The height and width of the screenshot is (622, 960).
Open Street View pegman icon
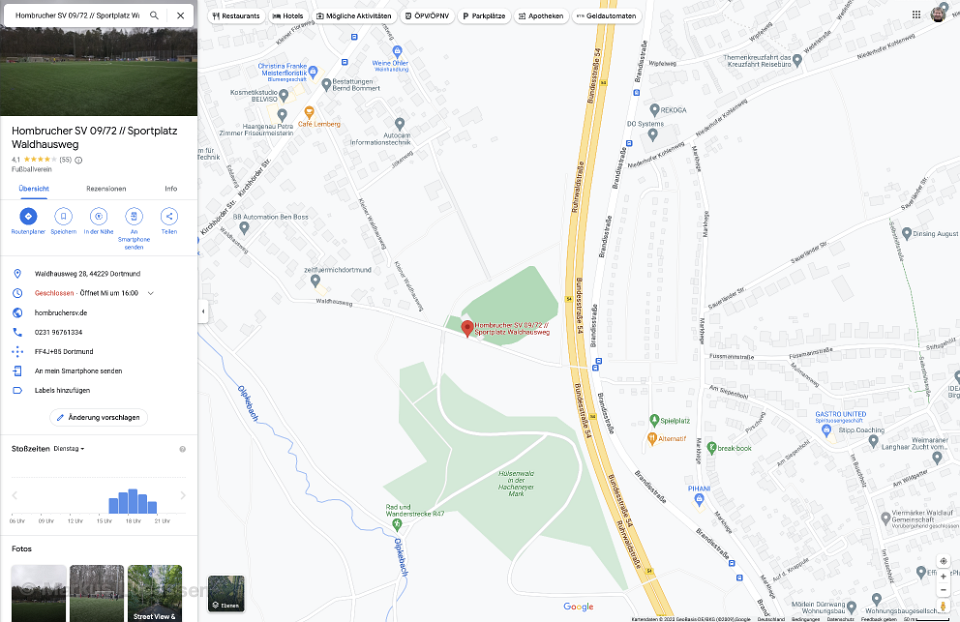(x=943, y=606)
